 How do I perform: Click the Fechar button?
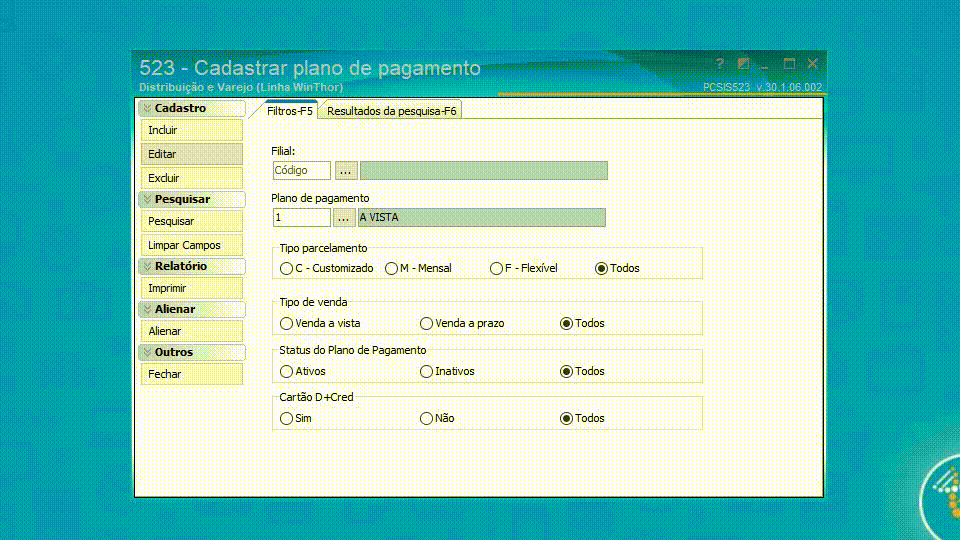click(192, 374)
